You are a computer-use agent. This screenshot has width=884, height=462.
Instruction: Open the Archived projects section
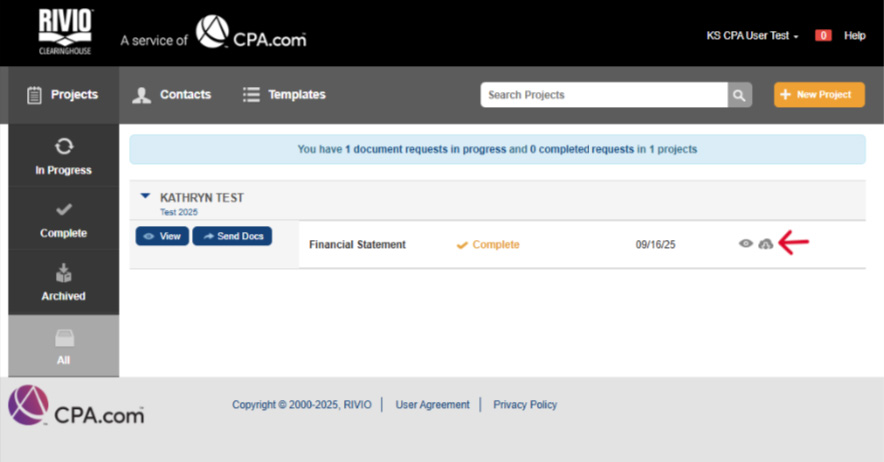[x=63, y=282]
